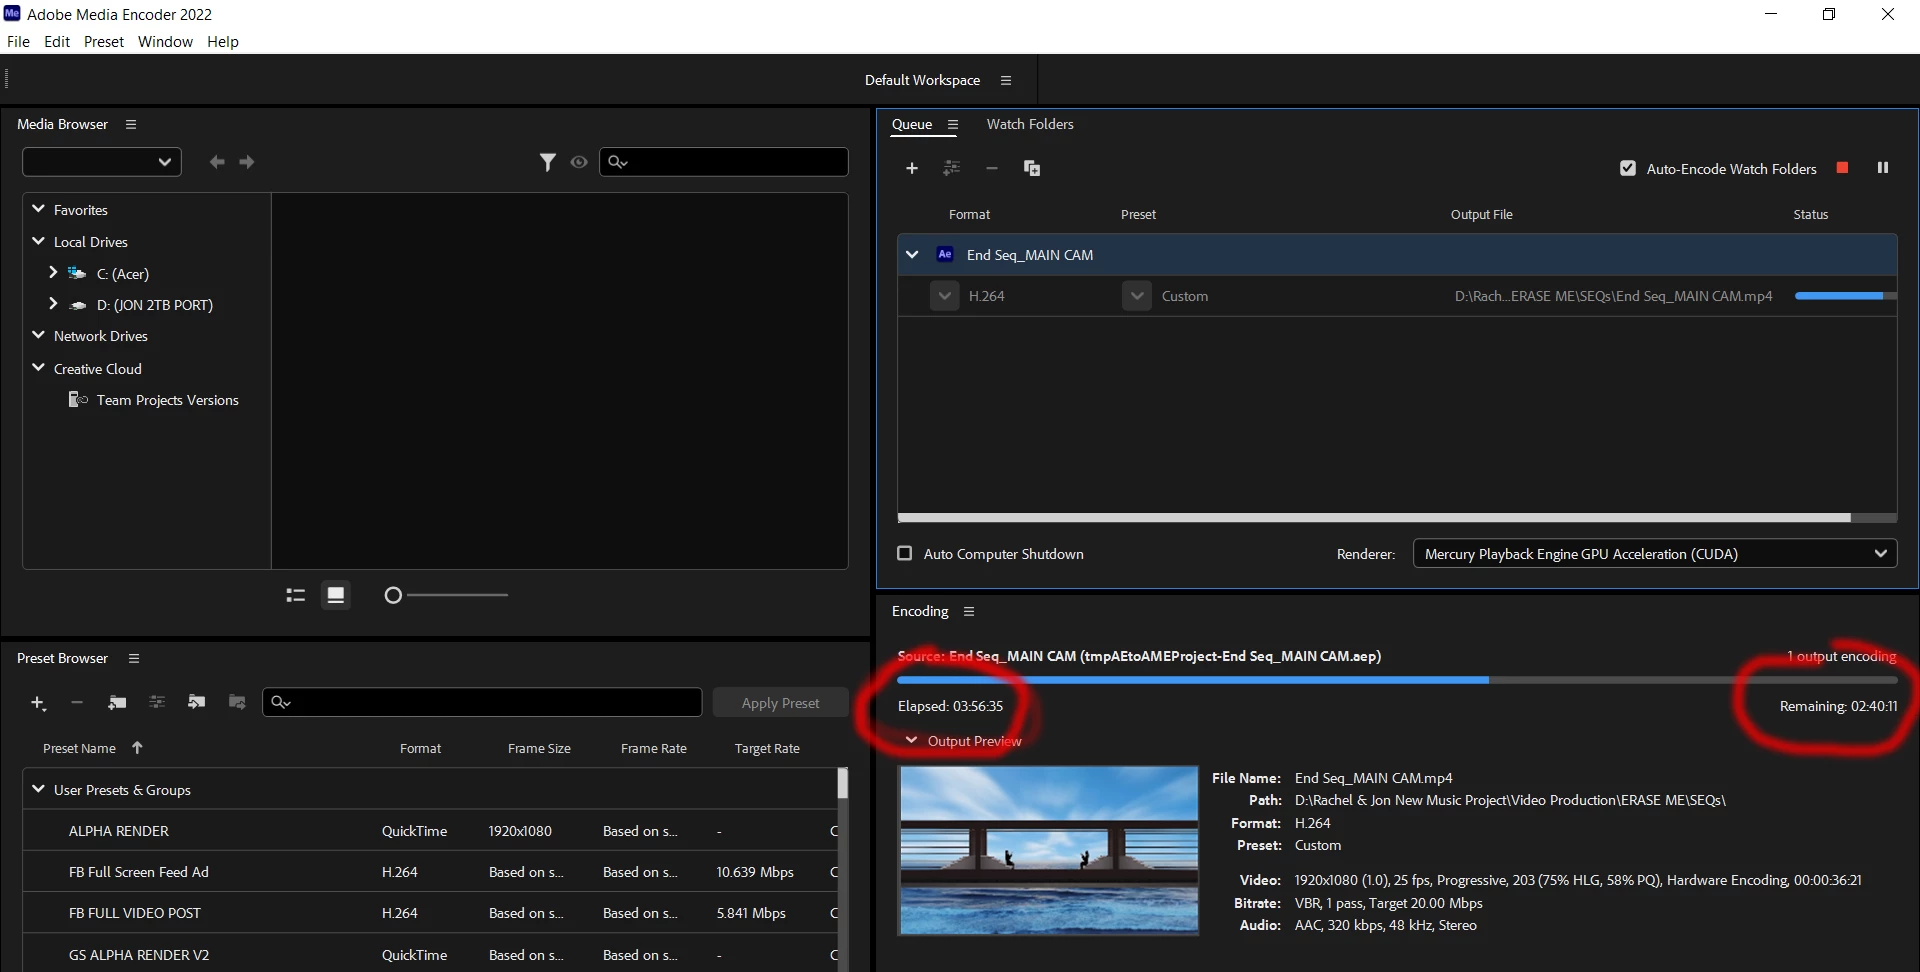This screenshot has height=972, width=1920.
Task: Select the D: (JON 2TB PORT) drive icon
Action: [77, 305]
